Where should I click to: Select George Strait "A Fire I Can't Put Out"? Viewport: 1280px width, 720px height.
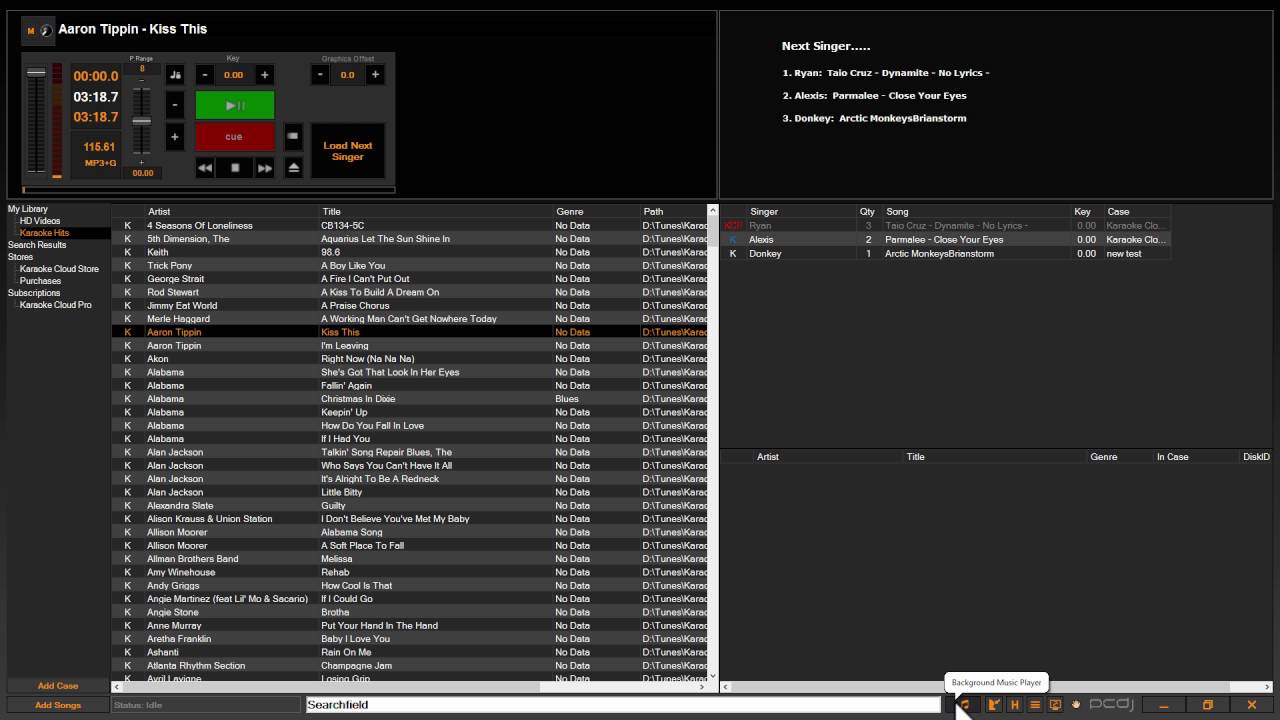point(409,279)
